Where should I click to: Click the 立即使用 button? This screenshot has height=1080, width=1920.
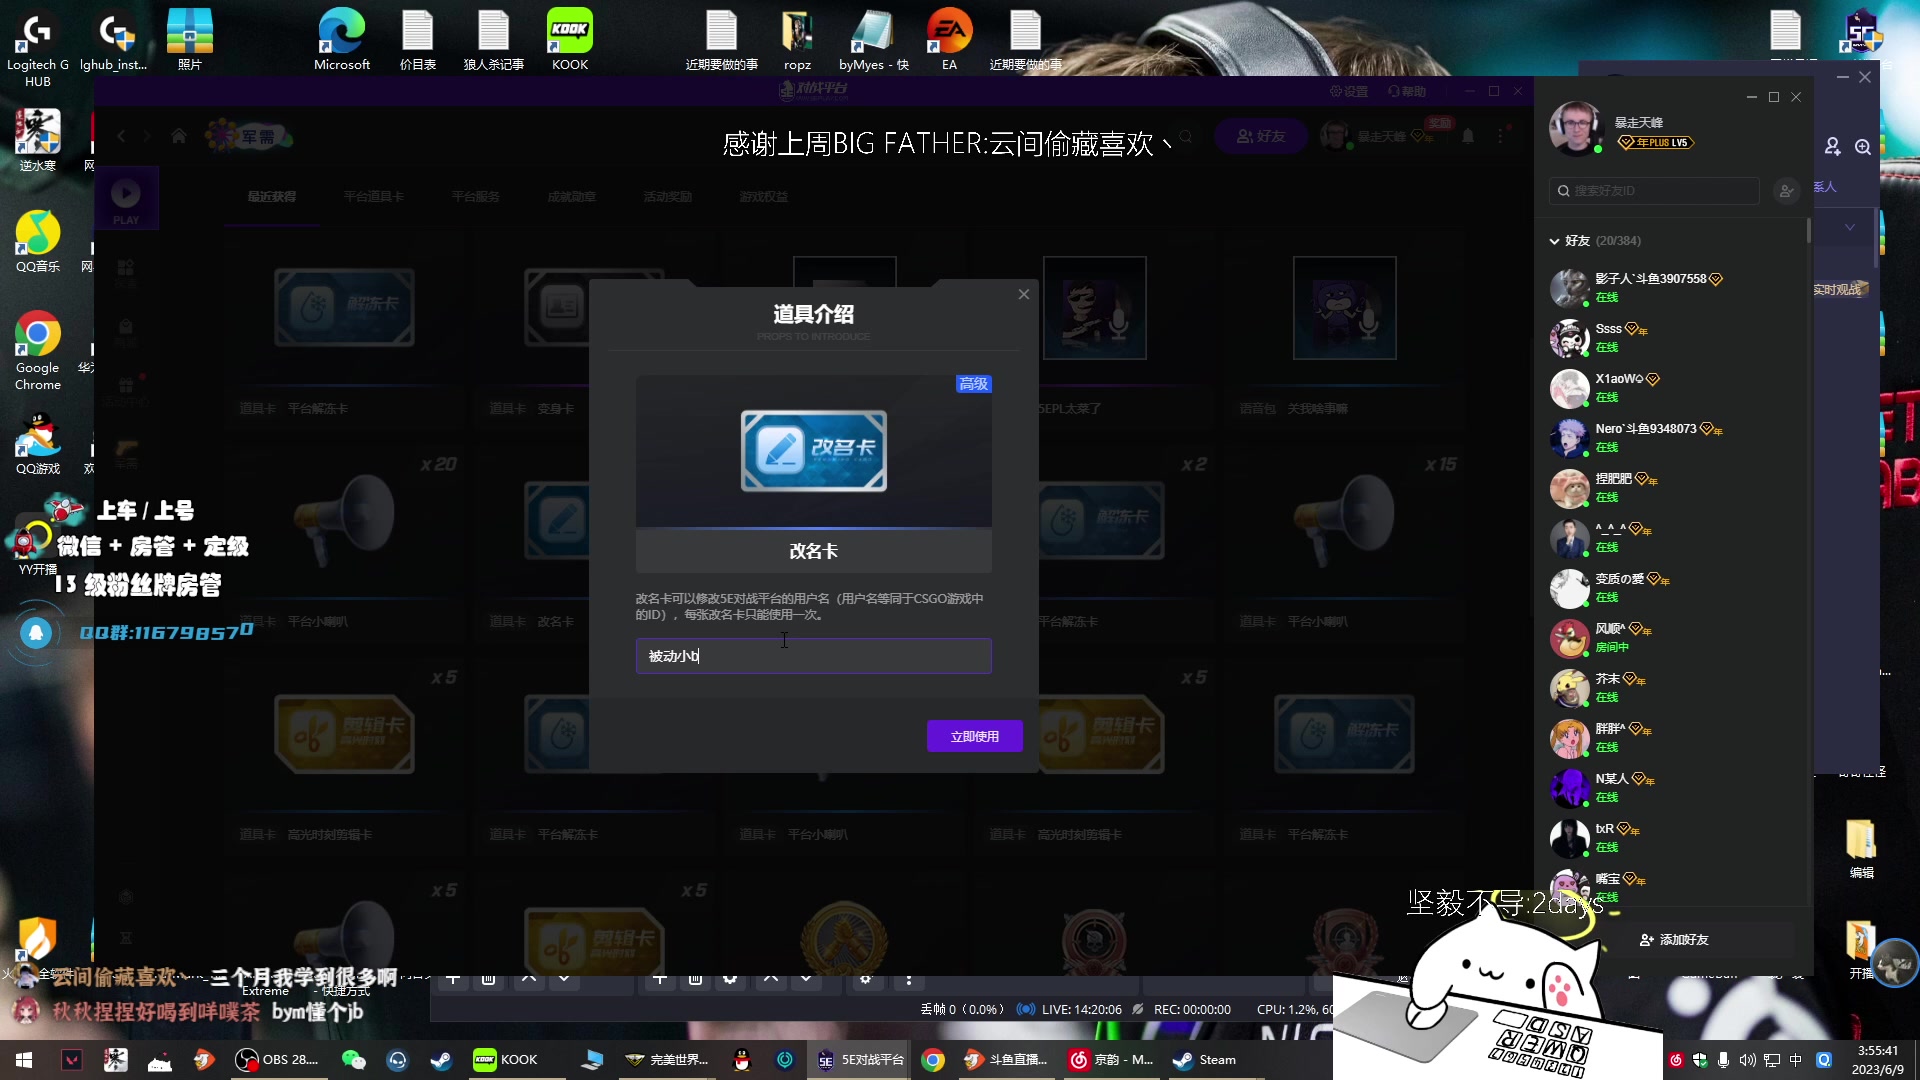click(x=974, y=736)
